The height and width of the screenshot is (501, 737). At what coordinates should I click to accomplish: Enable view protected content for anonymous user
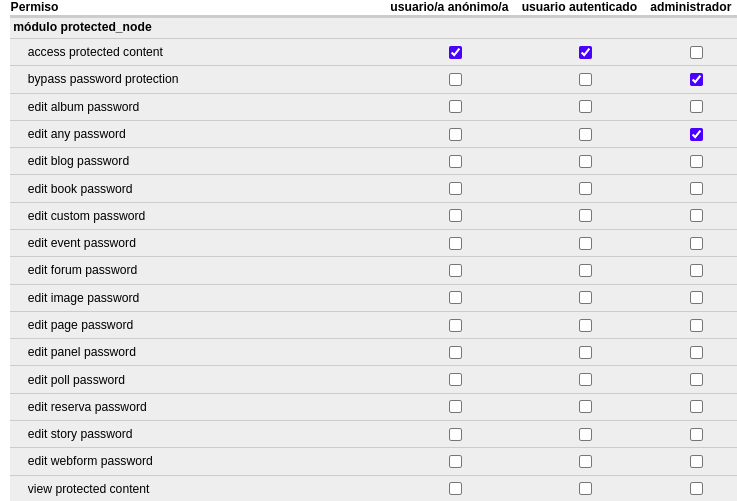[x=455, y=489]
